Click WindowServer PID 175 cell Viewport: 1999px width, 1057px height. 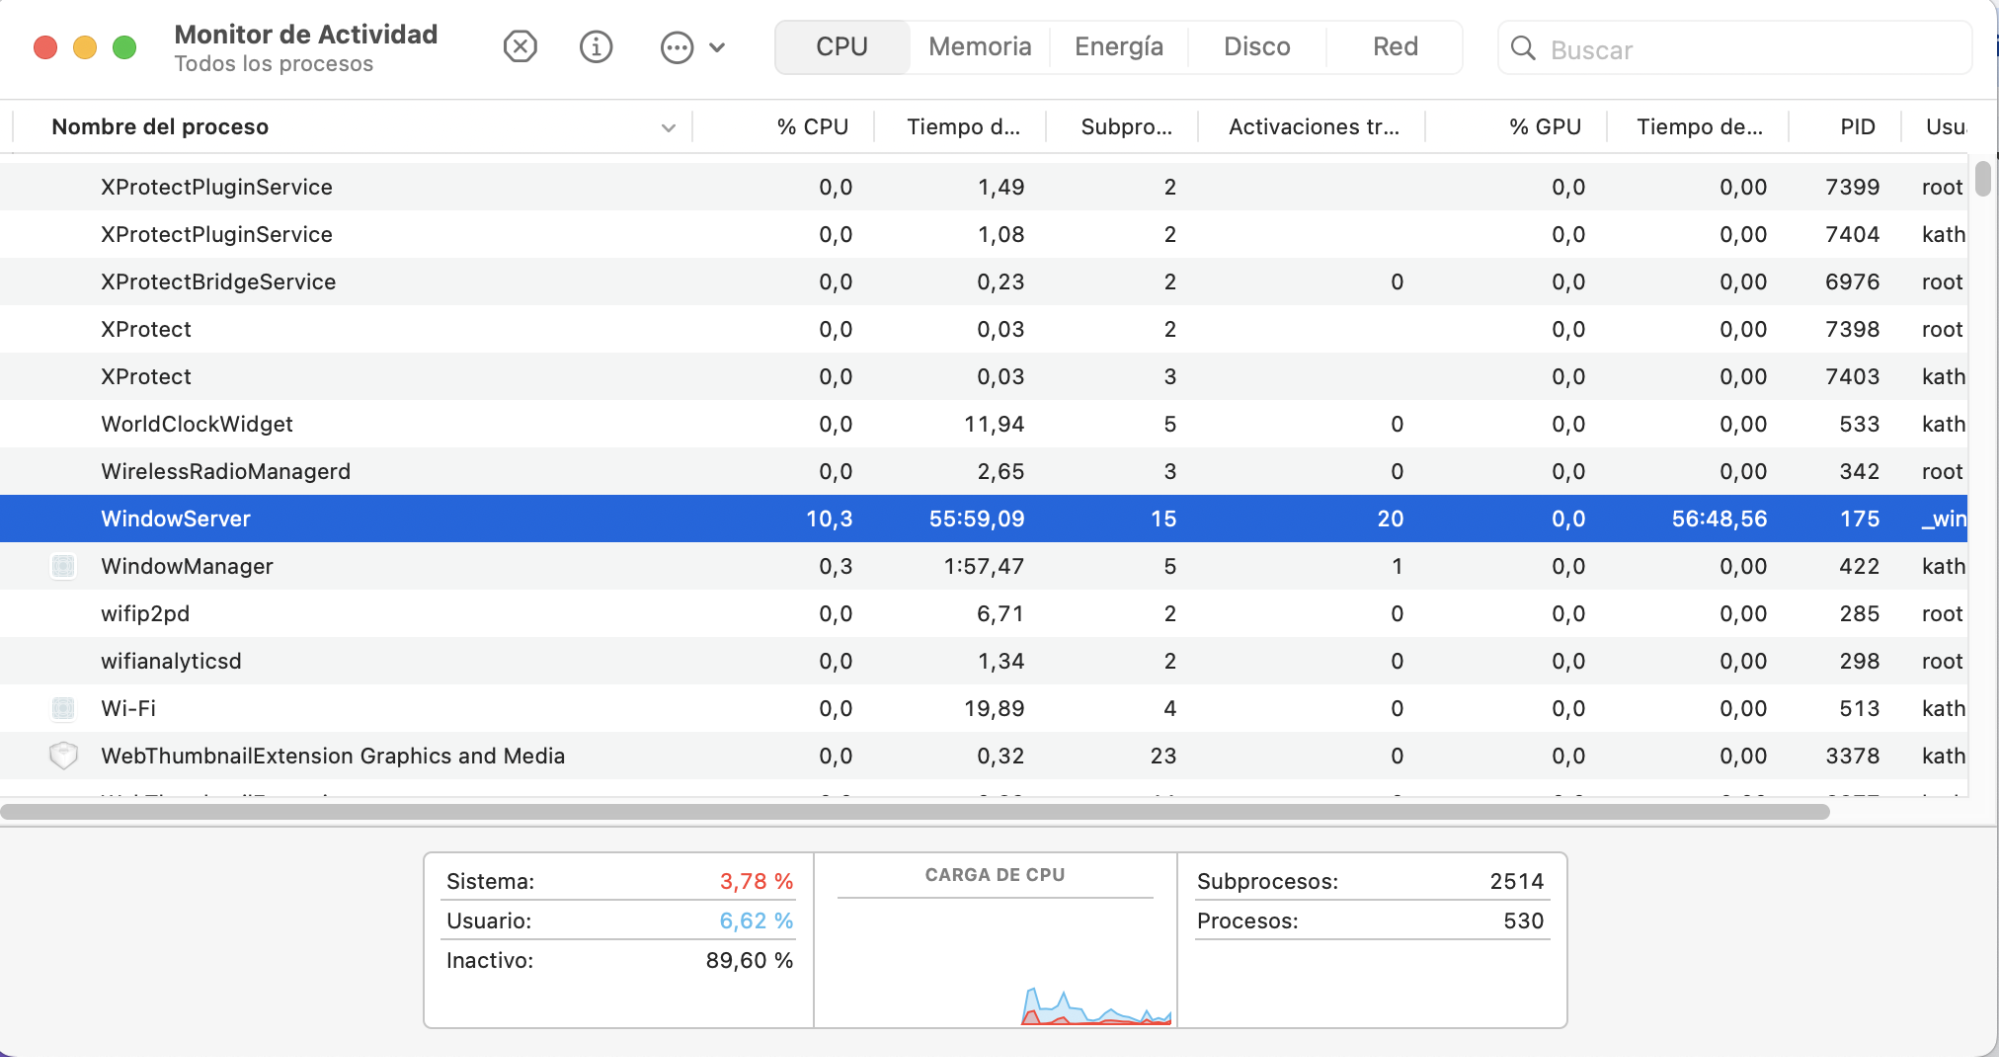coord(1859,519)
